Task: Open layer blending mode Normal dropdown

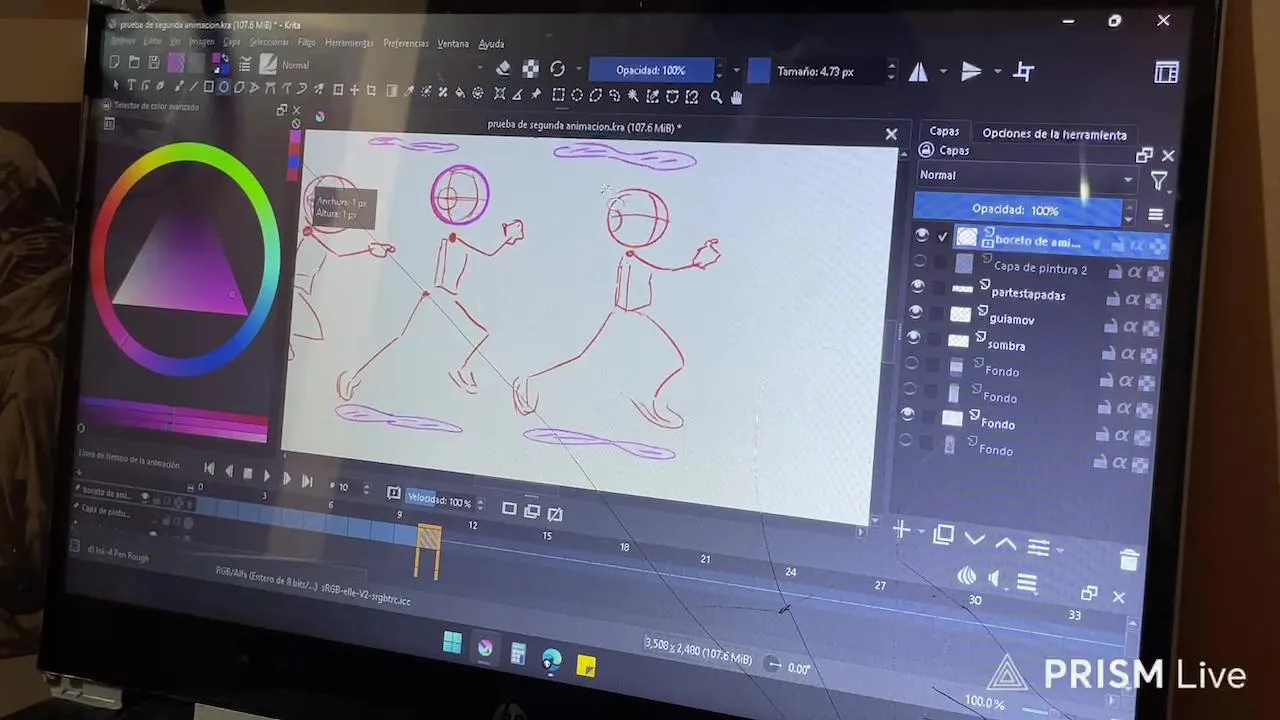Action: (x=1026, y=177)
